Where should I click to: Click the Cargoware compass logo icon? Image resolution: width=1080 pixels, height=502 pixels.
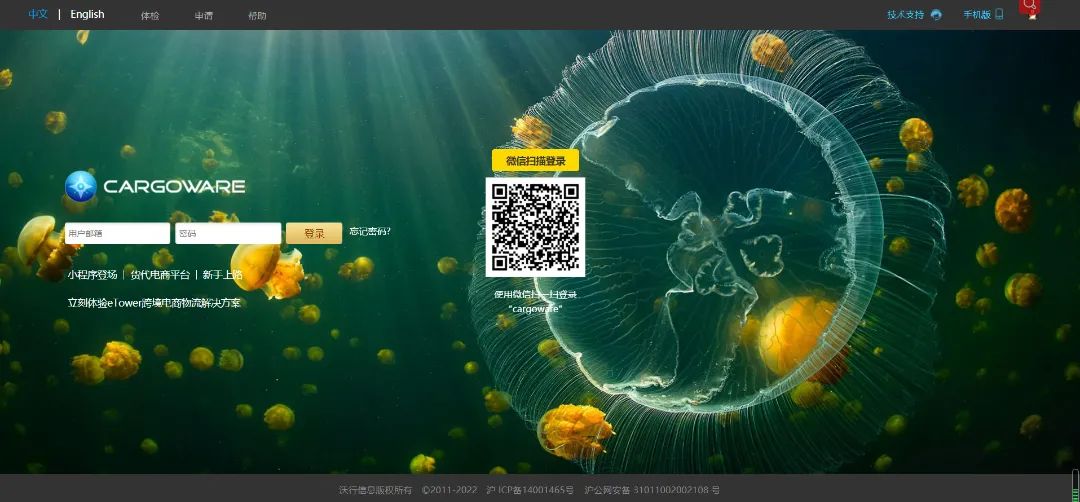click(x=81, y=187)
